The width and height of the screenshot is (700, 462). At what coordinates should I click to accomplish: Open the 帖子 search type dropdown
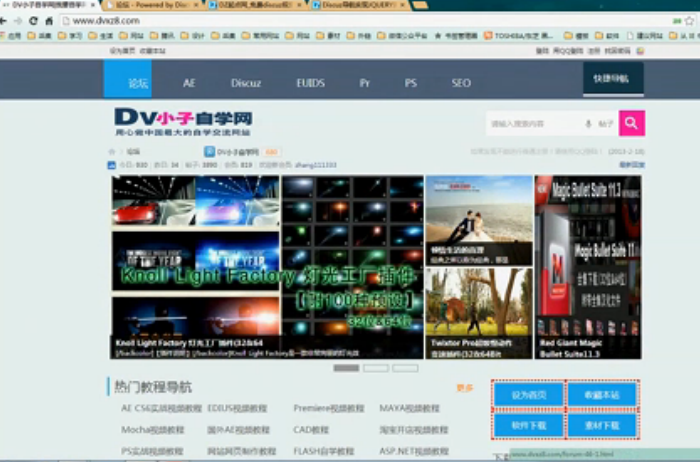[x=605, y=124]
